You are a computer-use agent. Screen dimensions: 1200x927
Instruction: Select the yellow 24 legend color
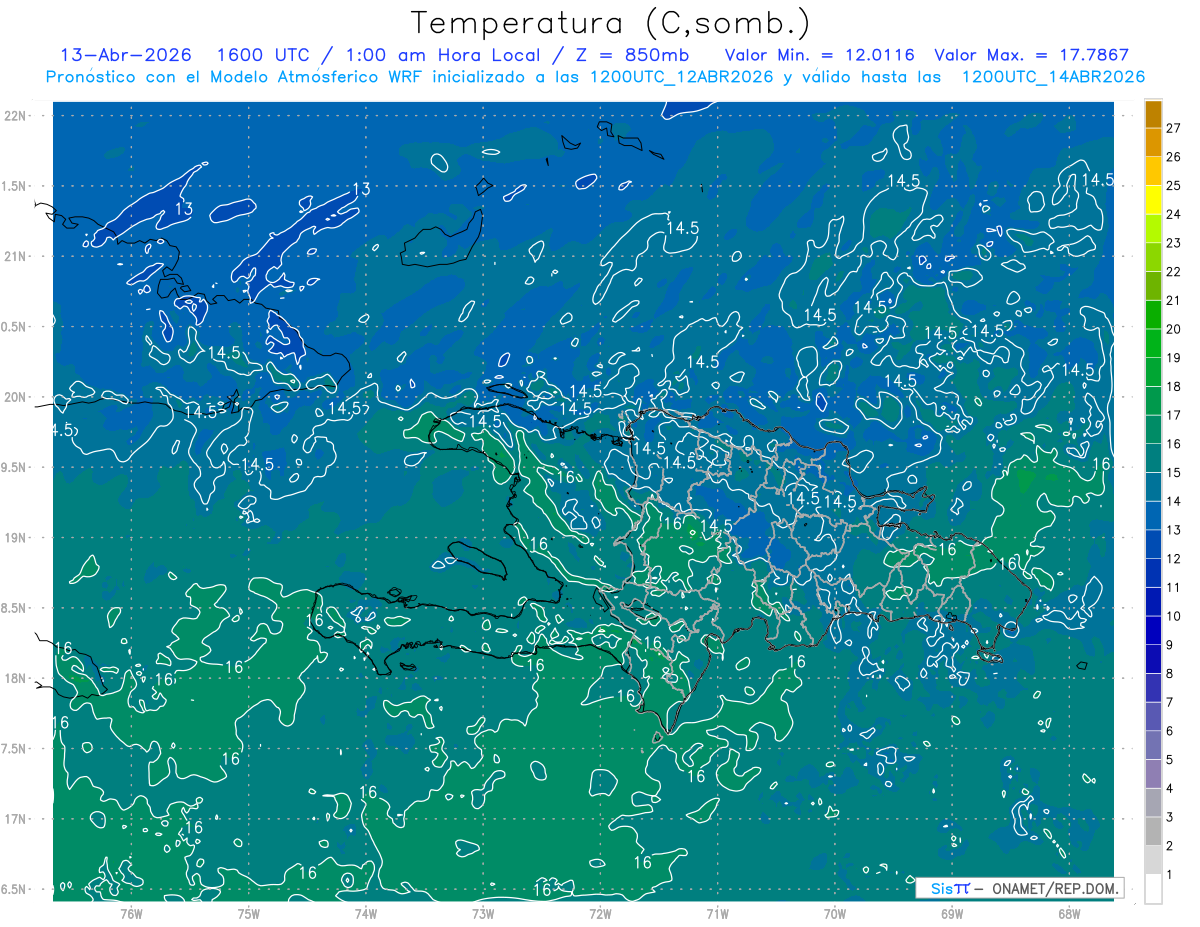1153,201
